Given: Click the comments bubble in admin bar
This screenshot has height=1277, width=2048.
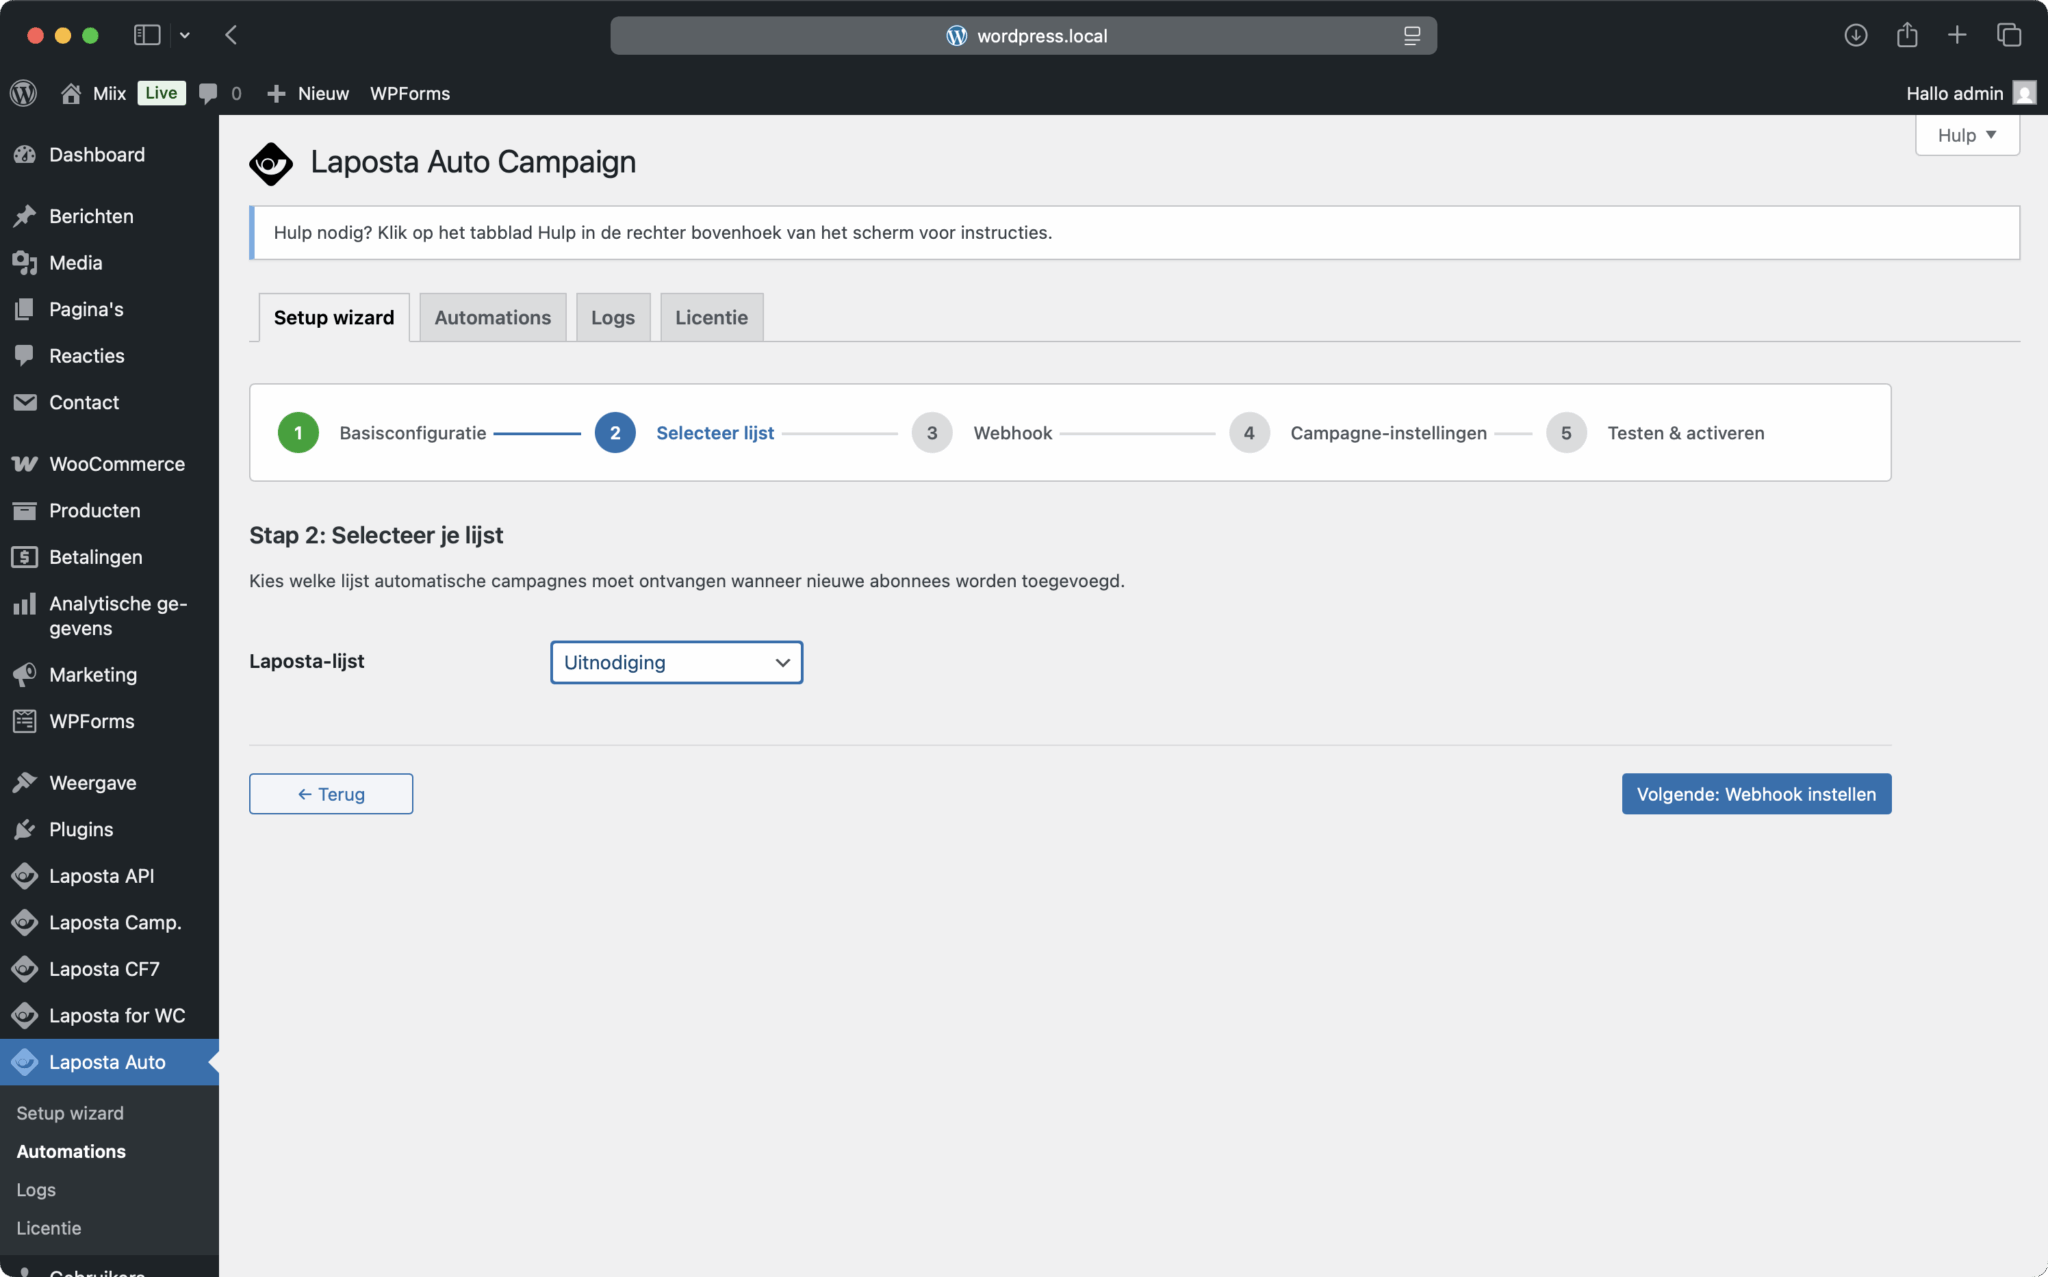Looking at the screenshot, I should (x=208, y=93).
